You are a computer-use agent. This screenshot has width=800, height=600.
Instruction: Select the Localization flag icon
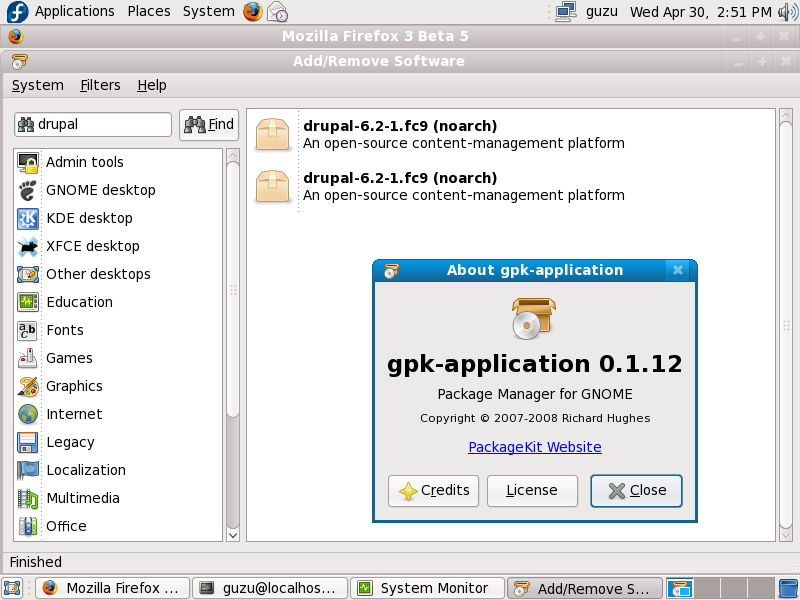28,470
